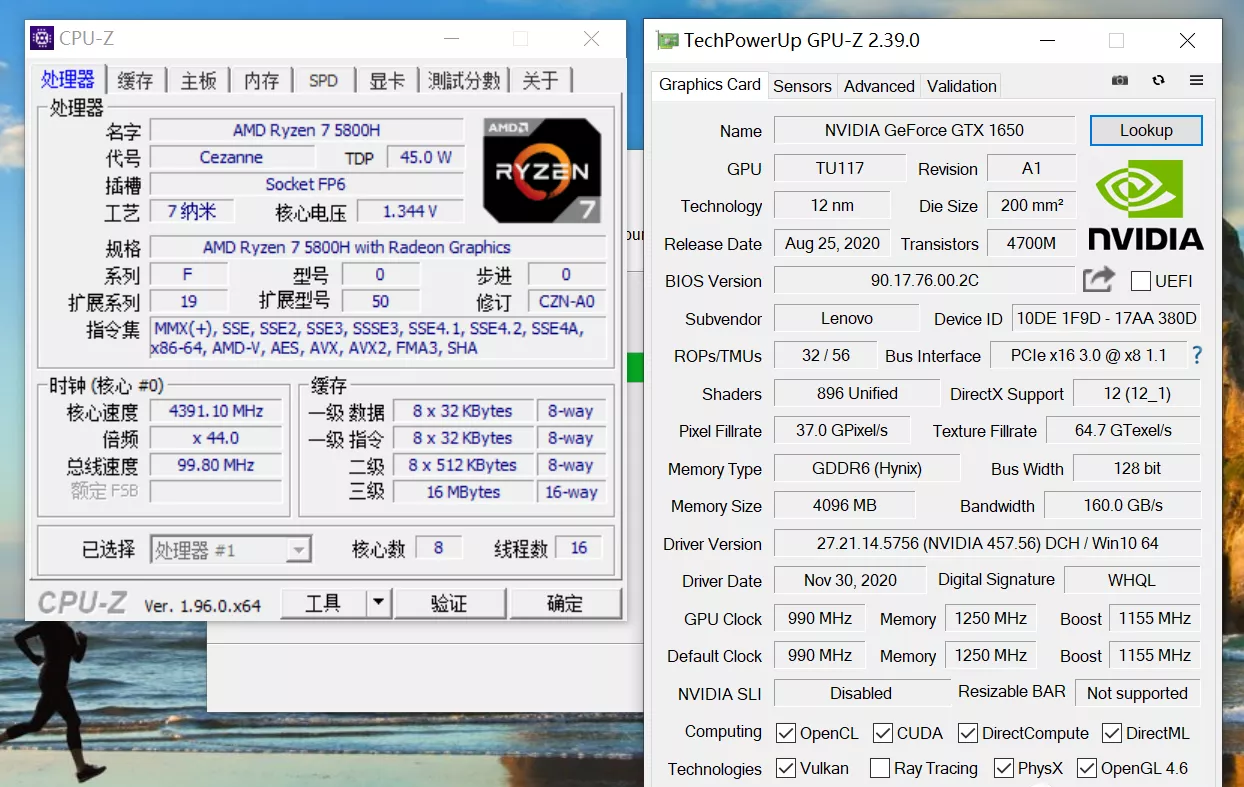Take a GPU-Z screenshot with the camera icon
The height and width of the screenshot is (787, 1244).
pos(1120,81)
